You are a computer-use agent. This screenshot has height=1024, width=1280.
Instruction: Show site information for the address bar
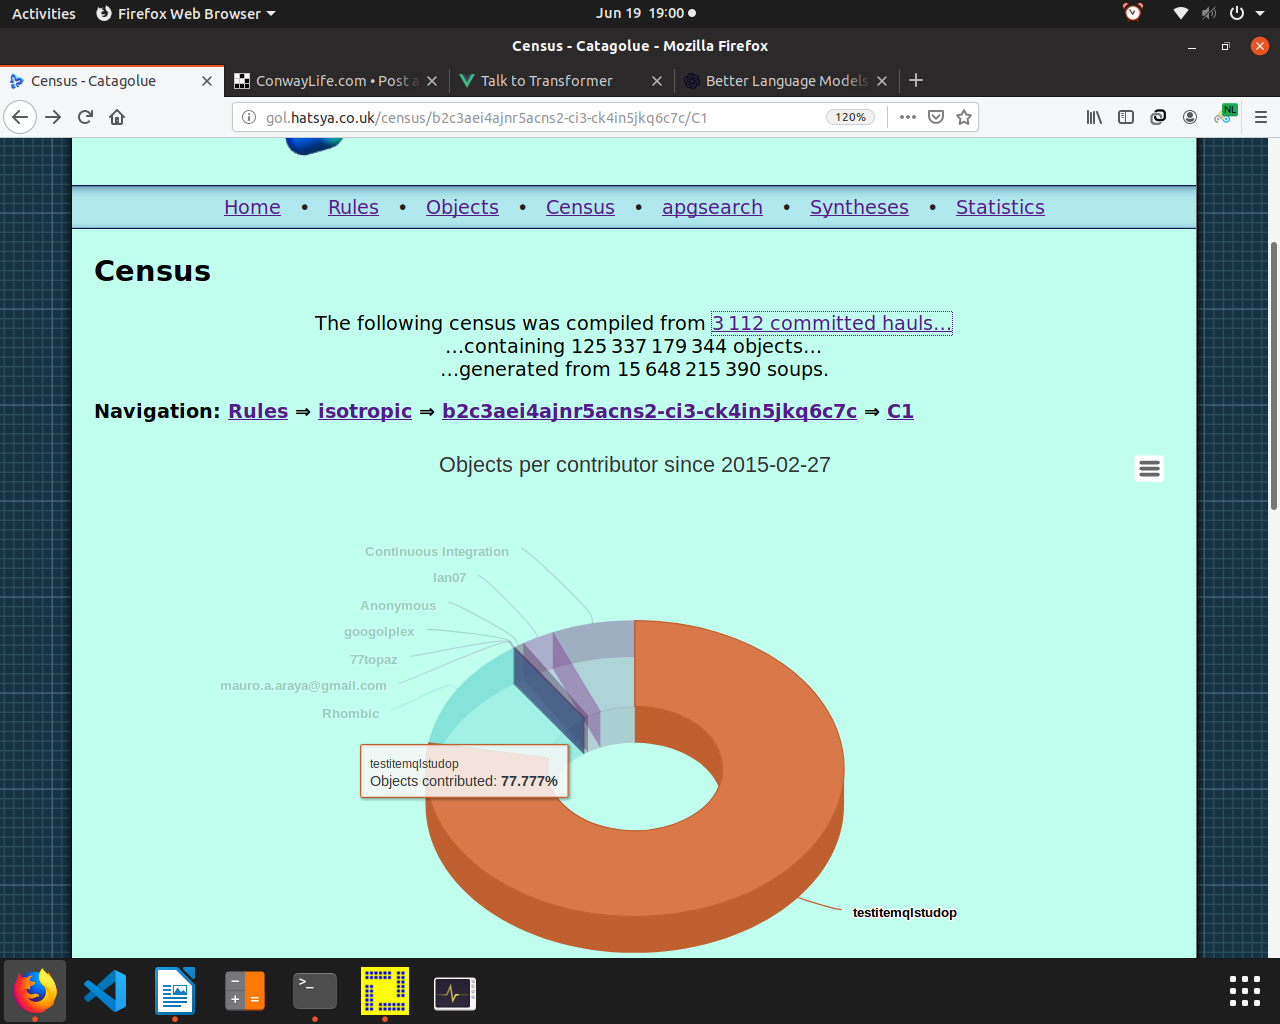point(249,117)
